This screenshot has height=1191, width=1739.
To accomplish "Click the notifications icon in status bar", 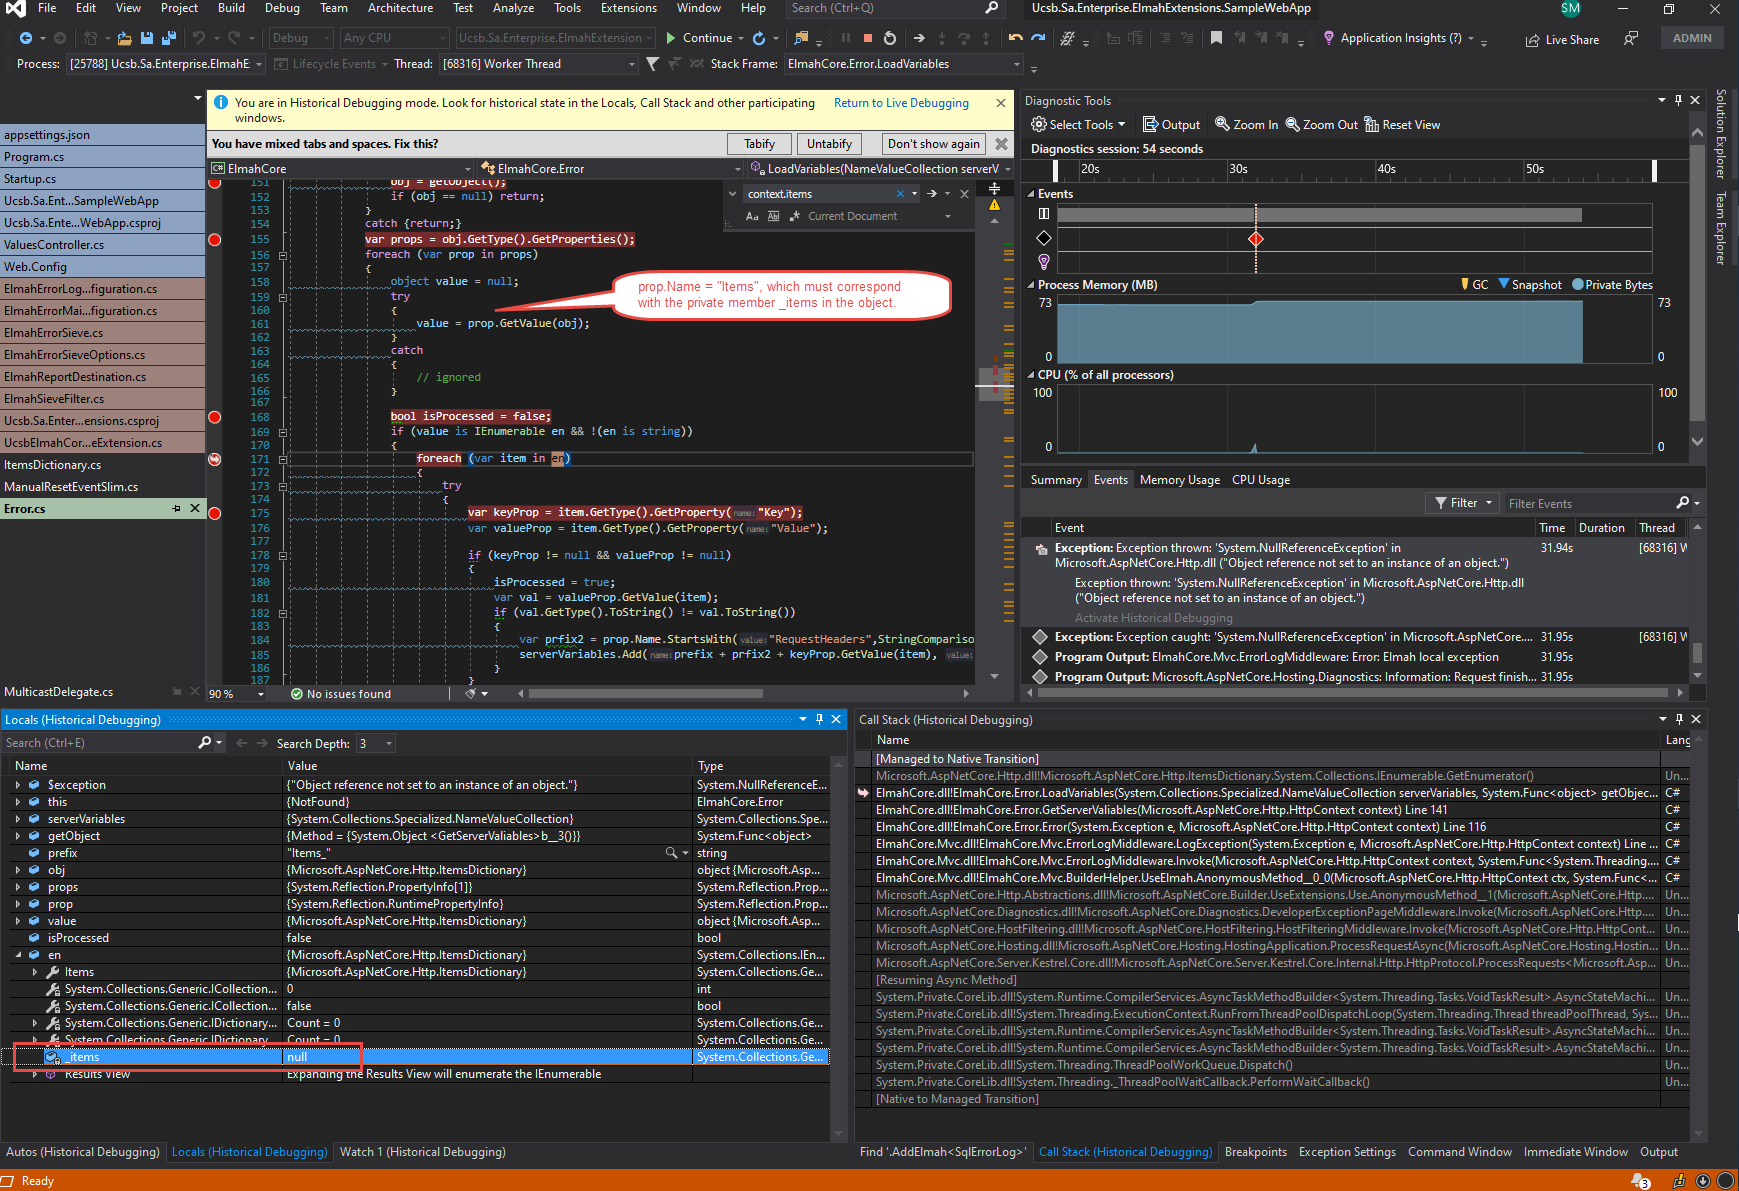I will click(x=1640, y=1181).
